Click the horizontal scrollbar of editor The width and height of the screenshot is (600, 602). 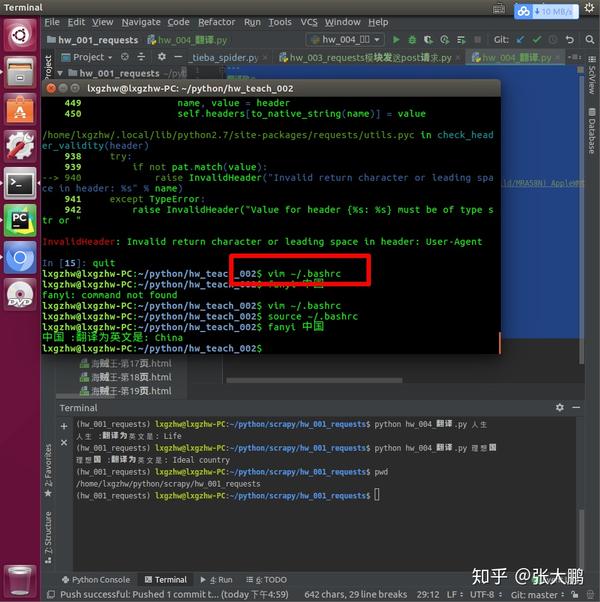point(314,380)
